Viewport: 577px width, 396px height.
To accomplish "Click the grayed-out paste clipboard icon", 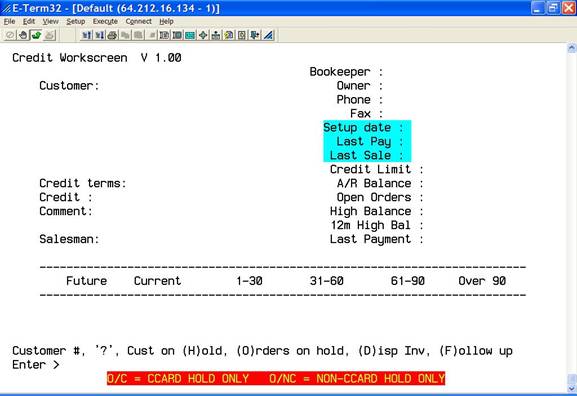I will click(x=138, y=35).
